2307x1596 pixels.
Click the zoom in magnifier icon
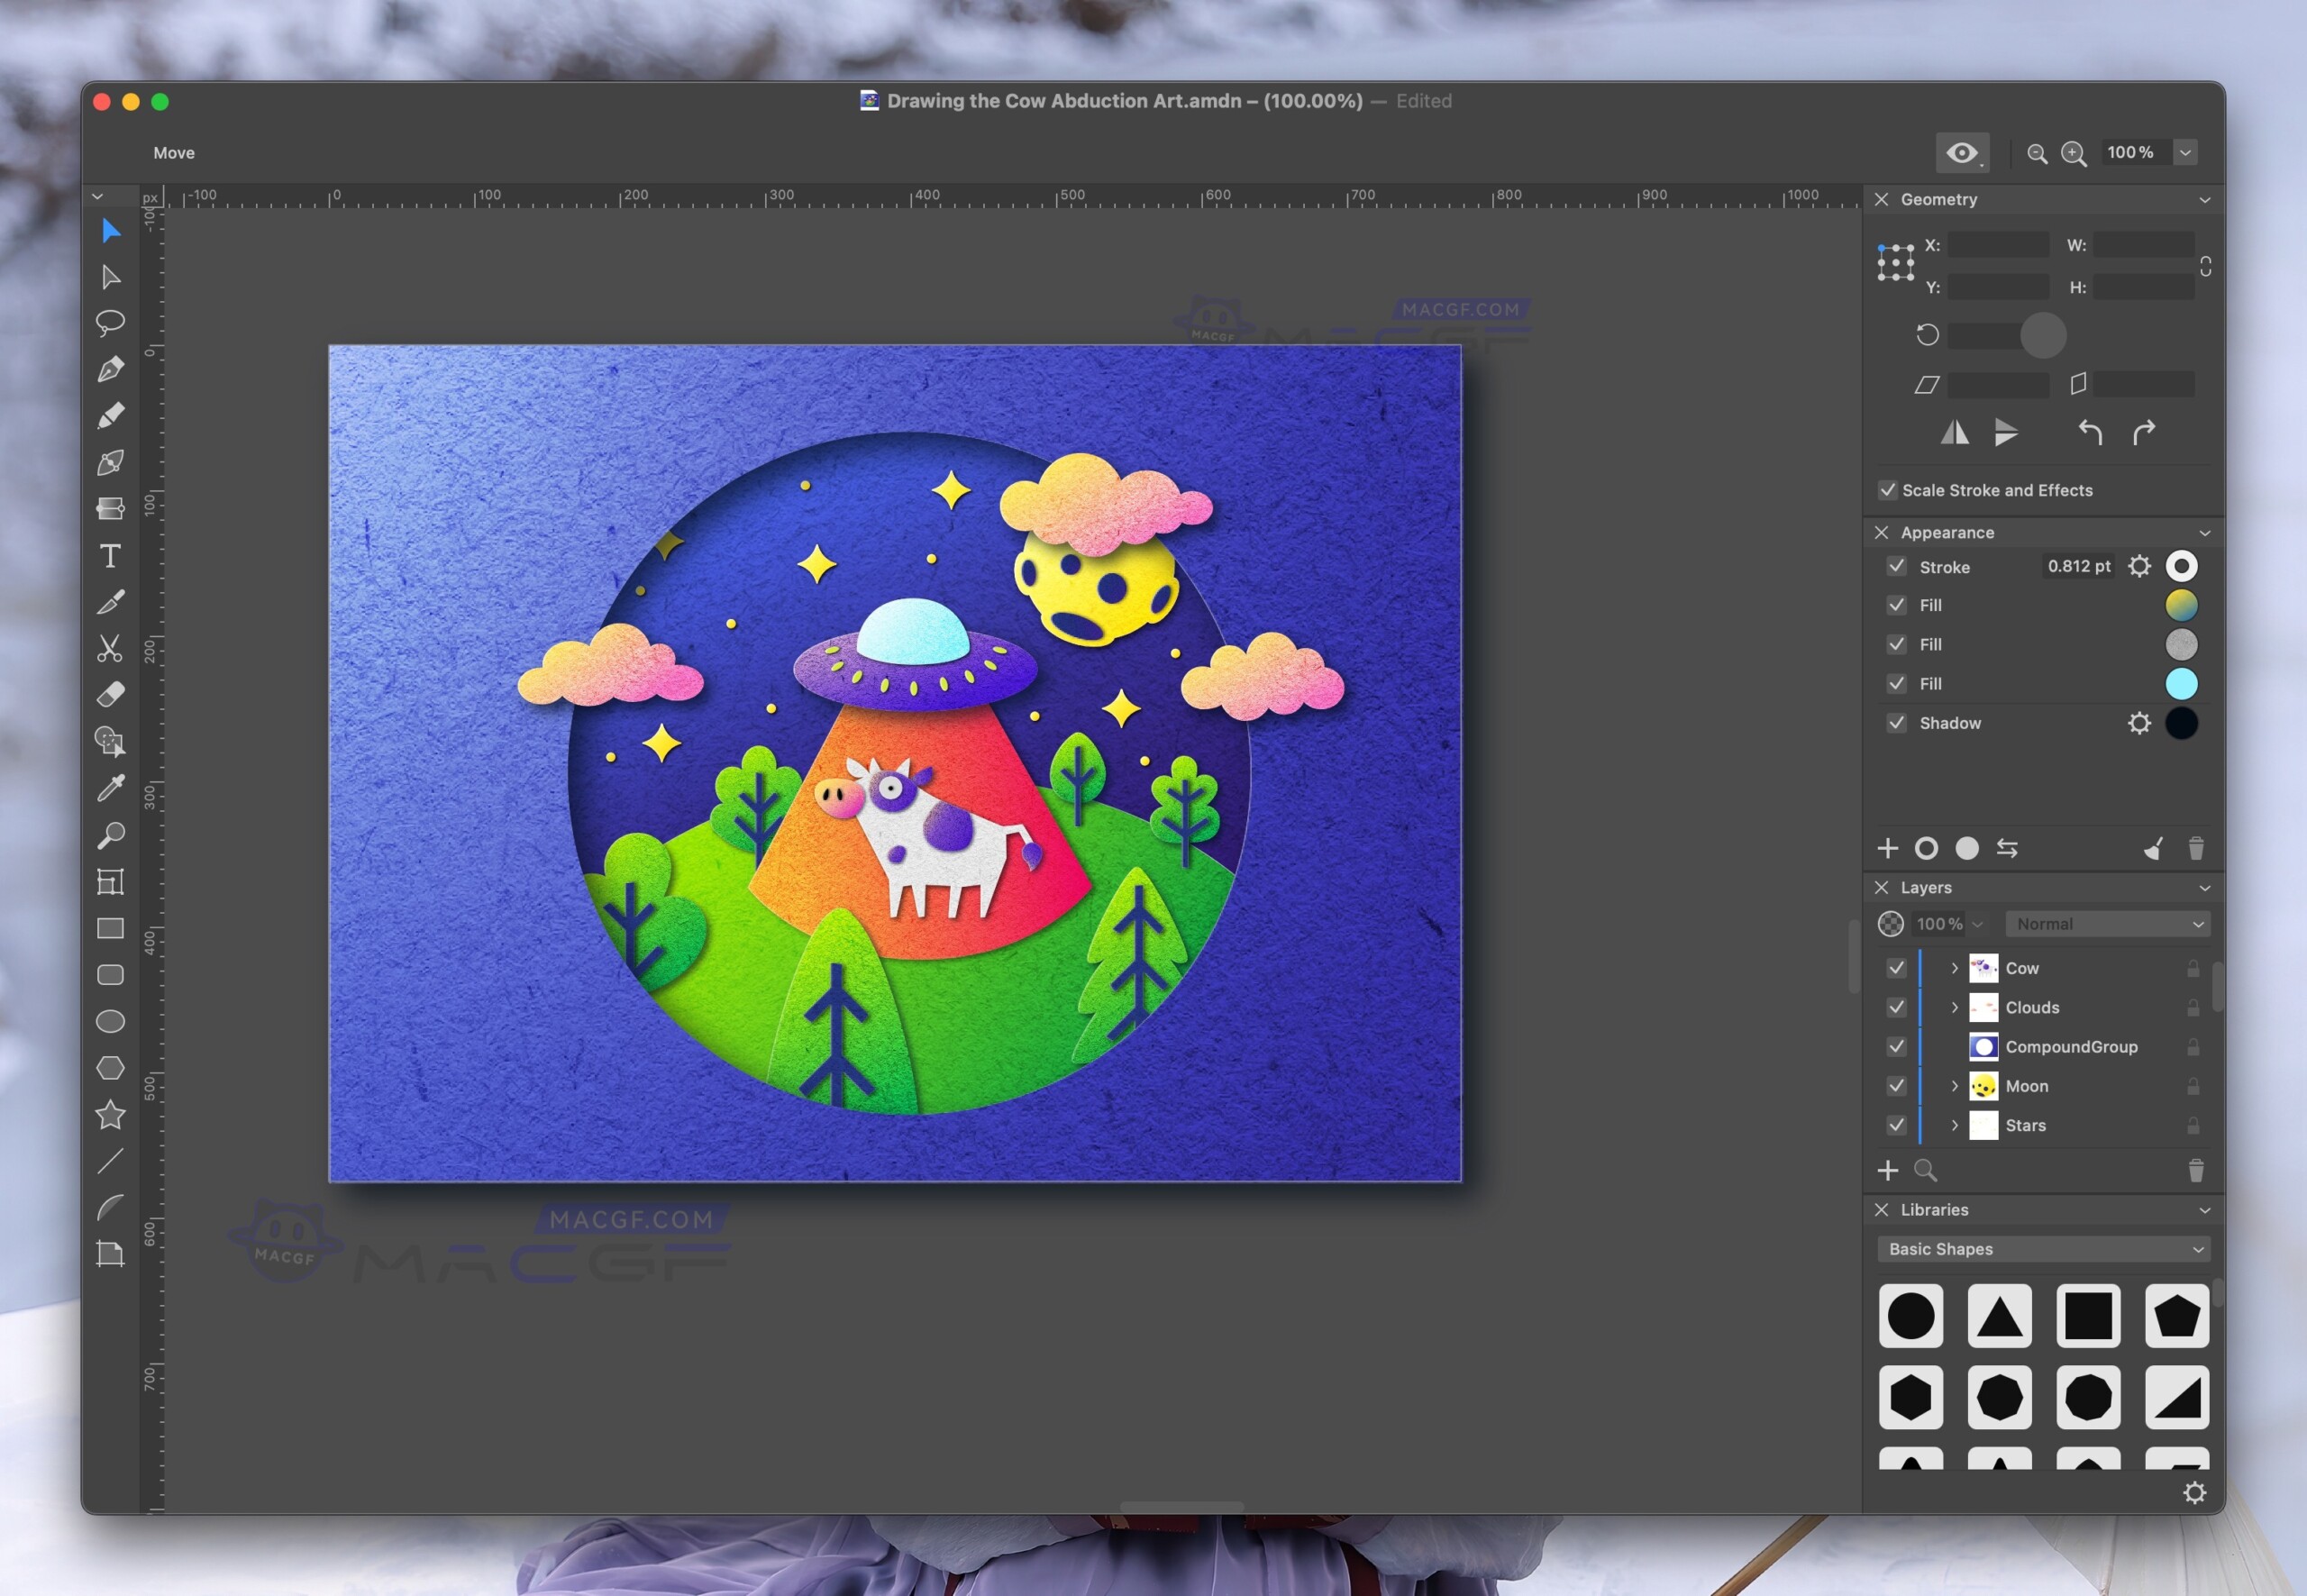point(2073,153)
